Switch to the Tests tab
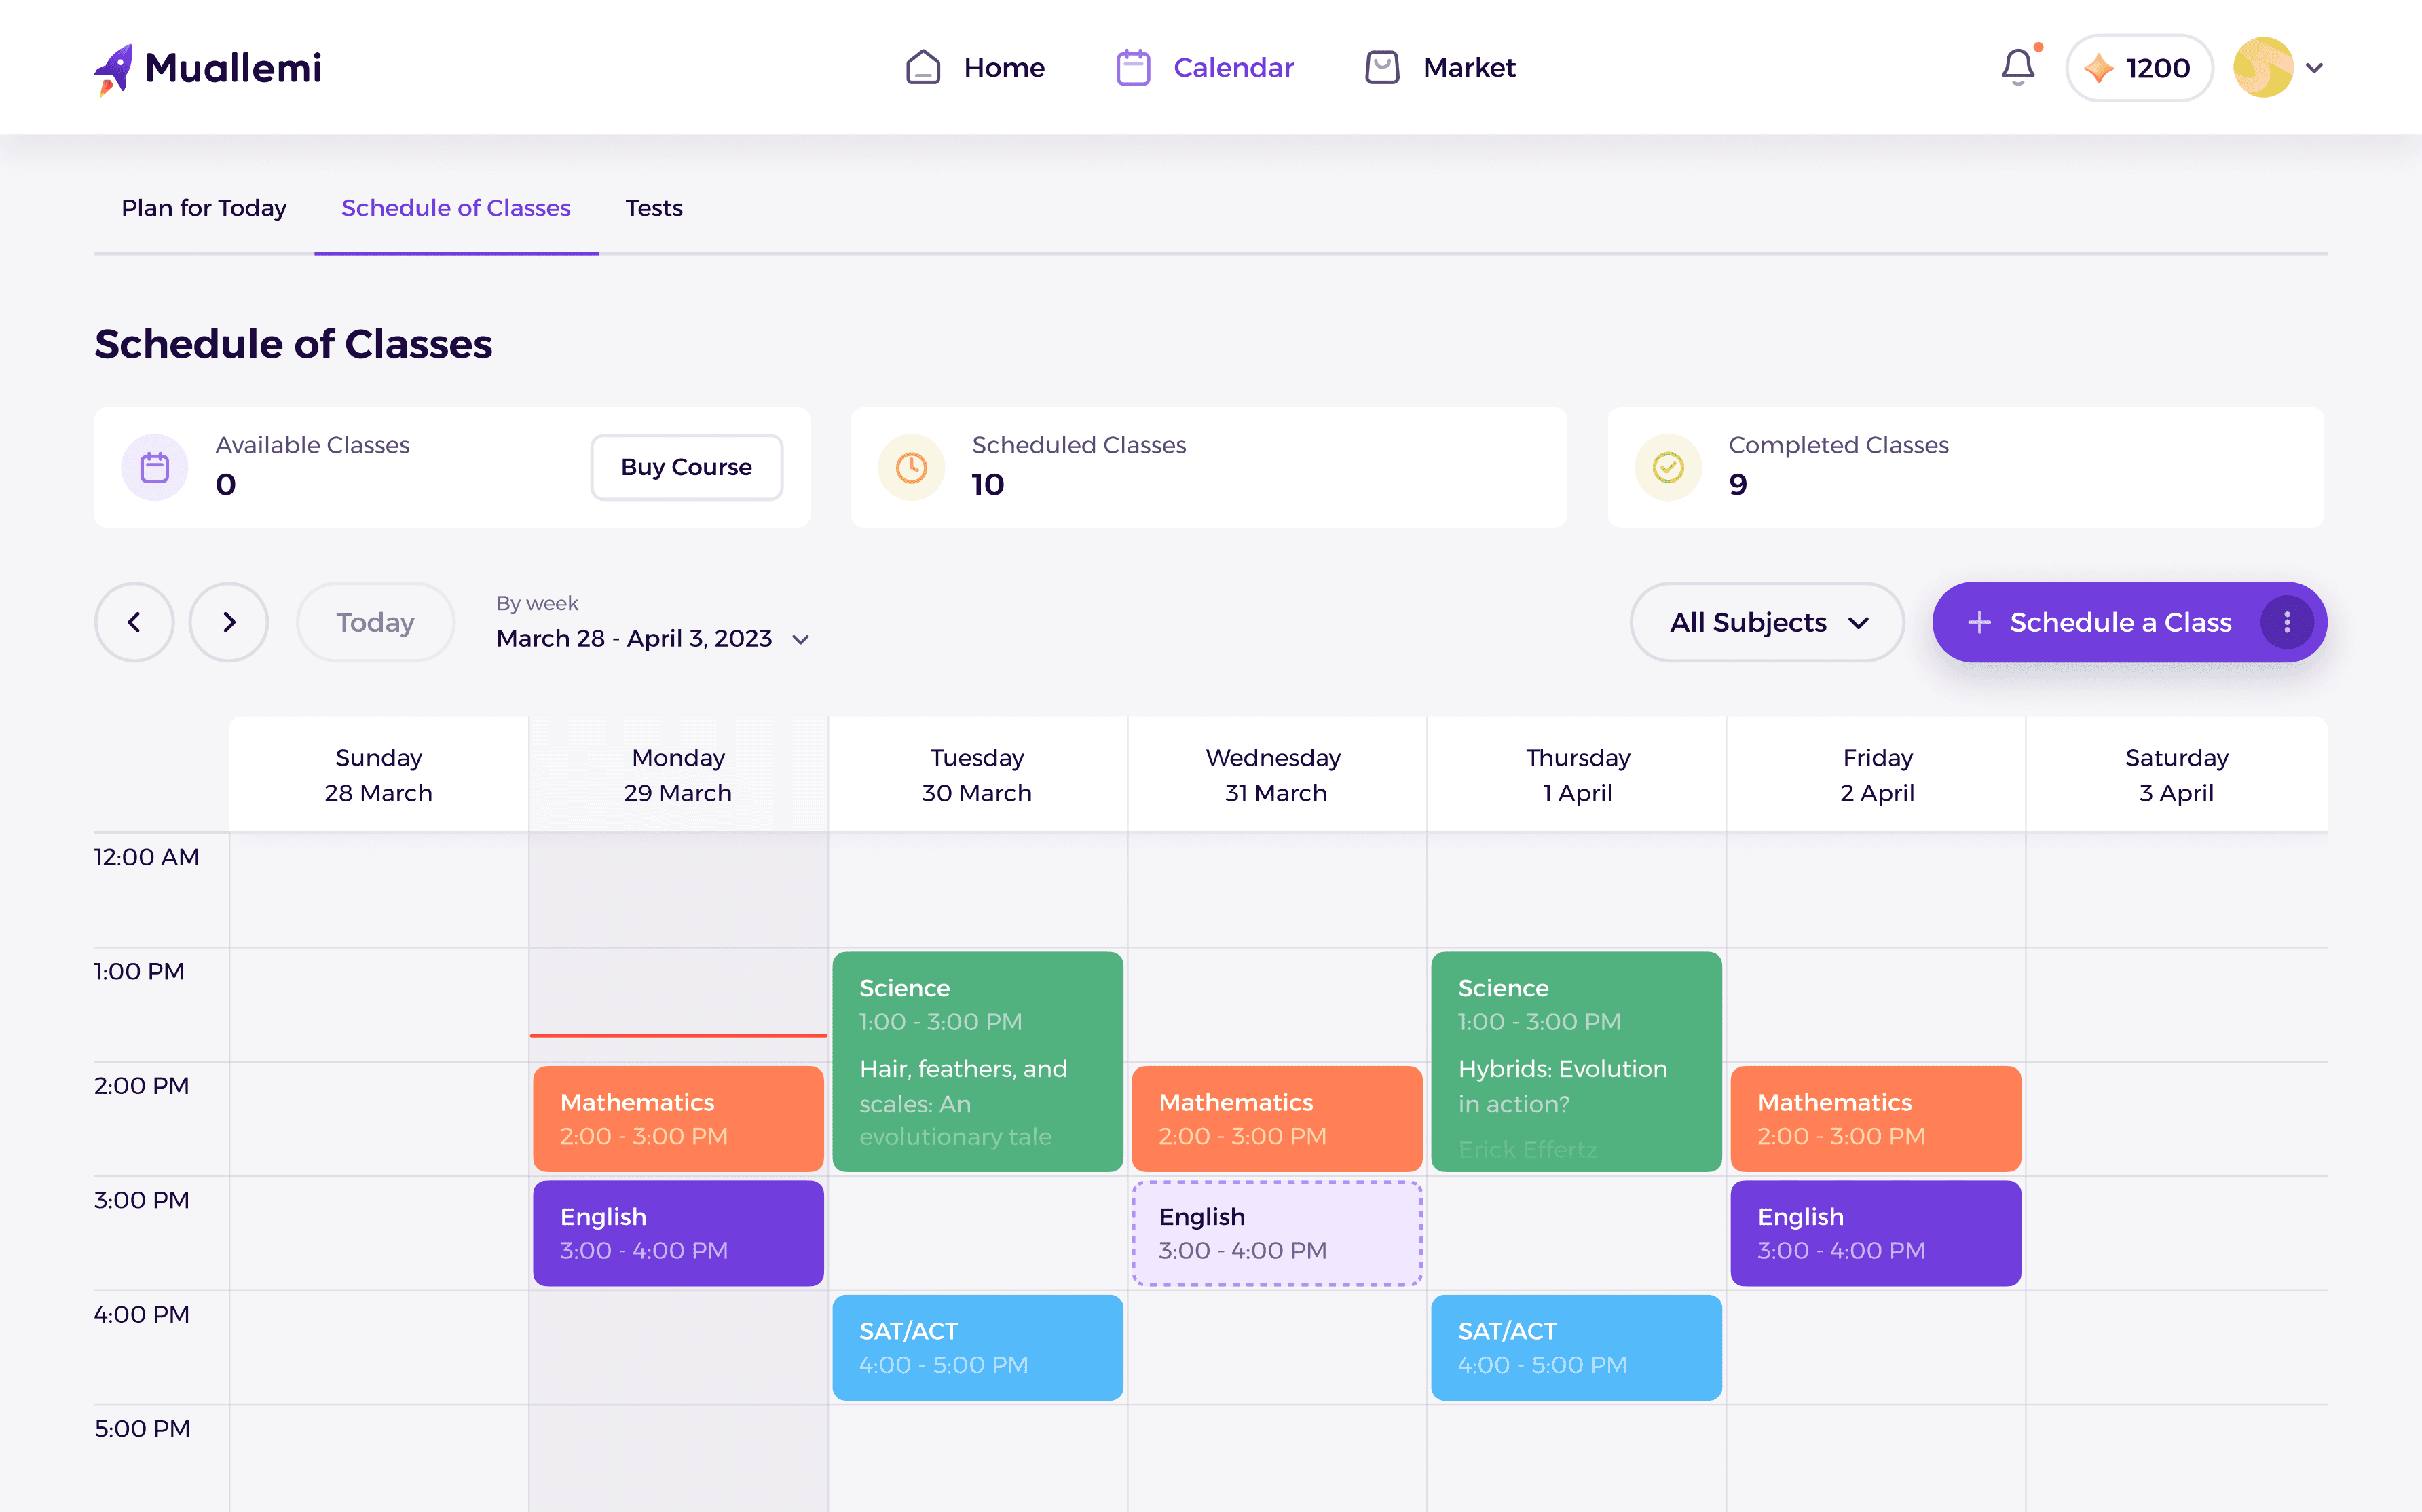 [x=654, y=208]
